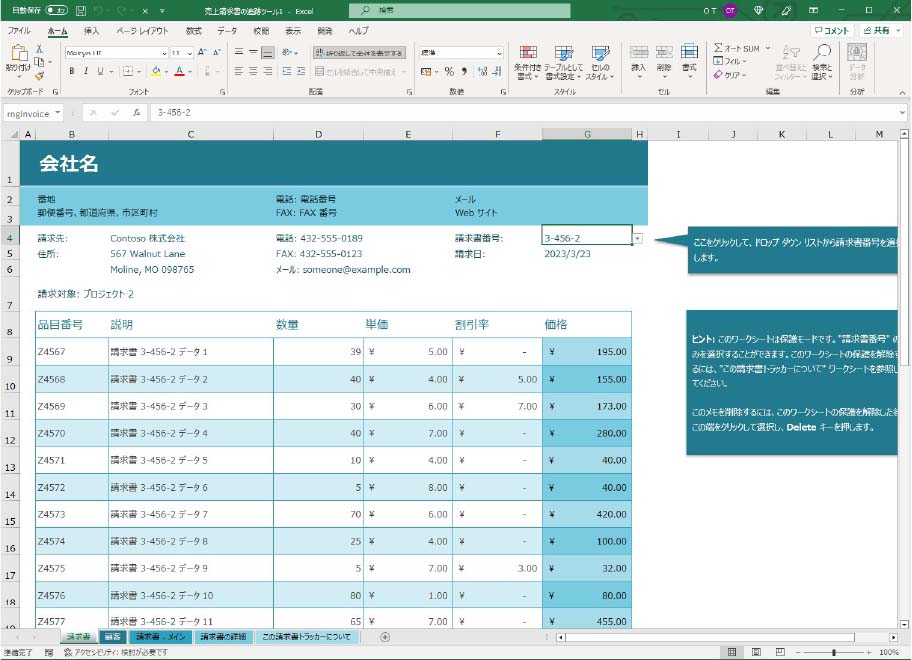Image resolution: width=912 pixels, height=660 pixels.
Task: Switch to page layout view in status bar
Action: coord(756,652)
